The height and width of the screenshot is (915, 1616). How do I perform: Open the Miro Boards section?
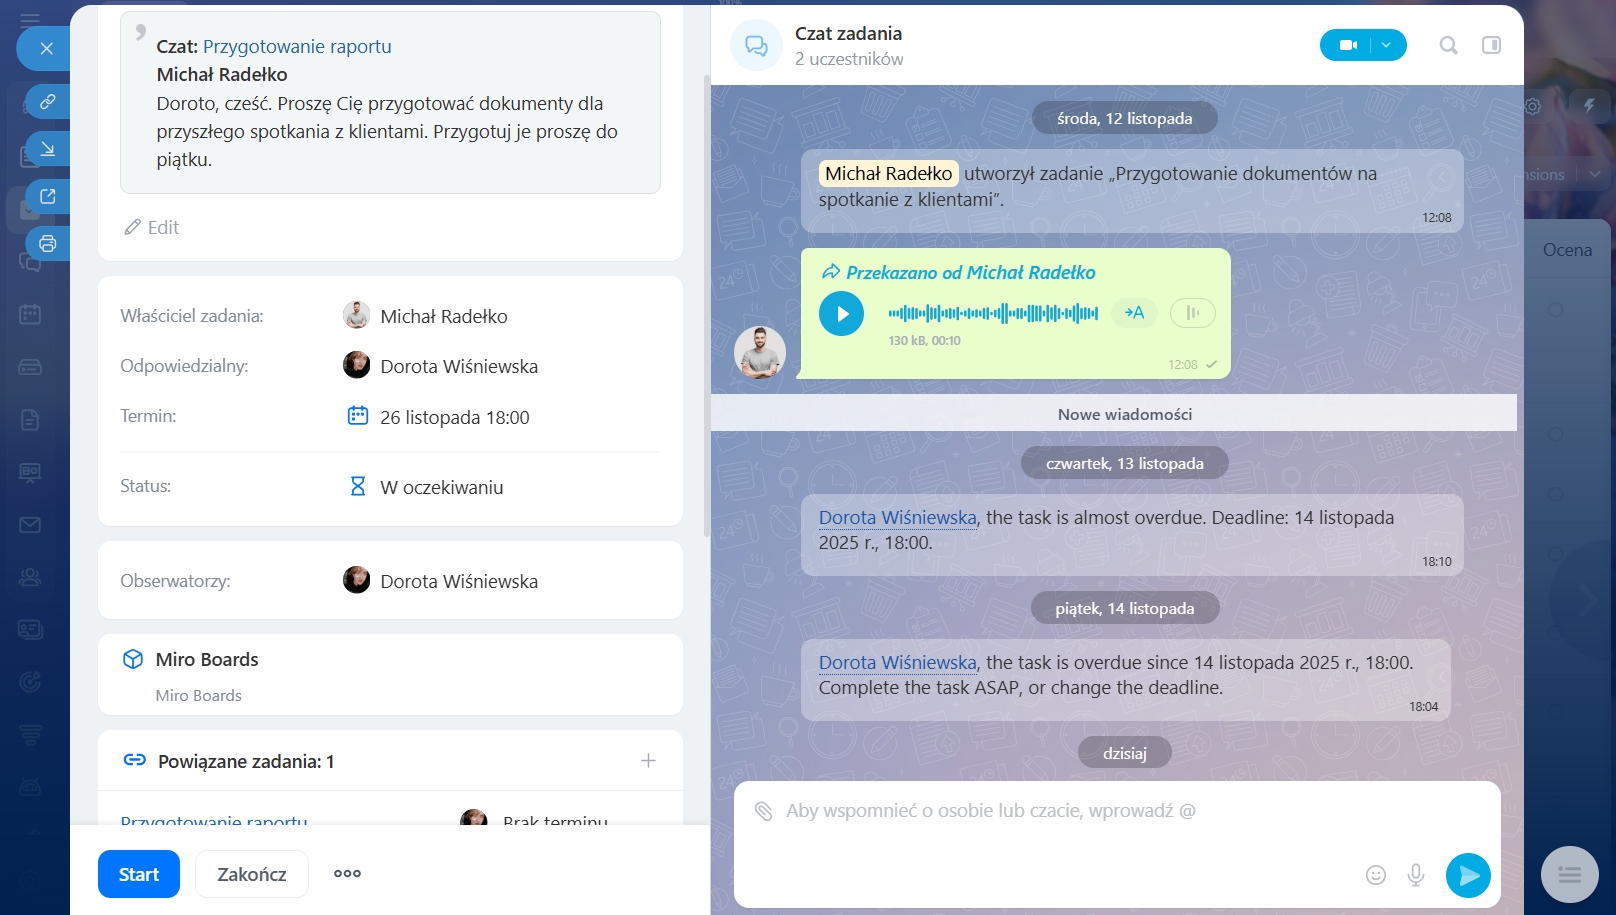click(390, 675)
